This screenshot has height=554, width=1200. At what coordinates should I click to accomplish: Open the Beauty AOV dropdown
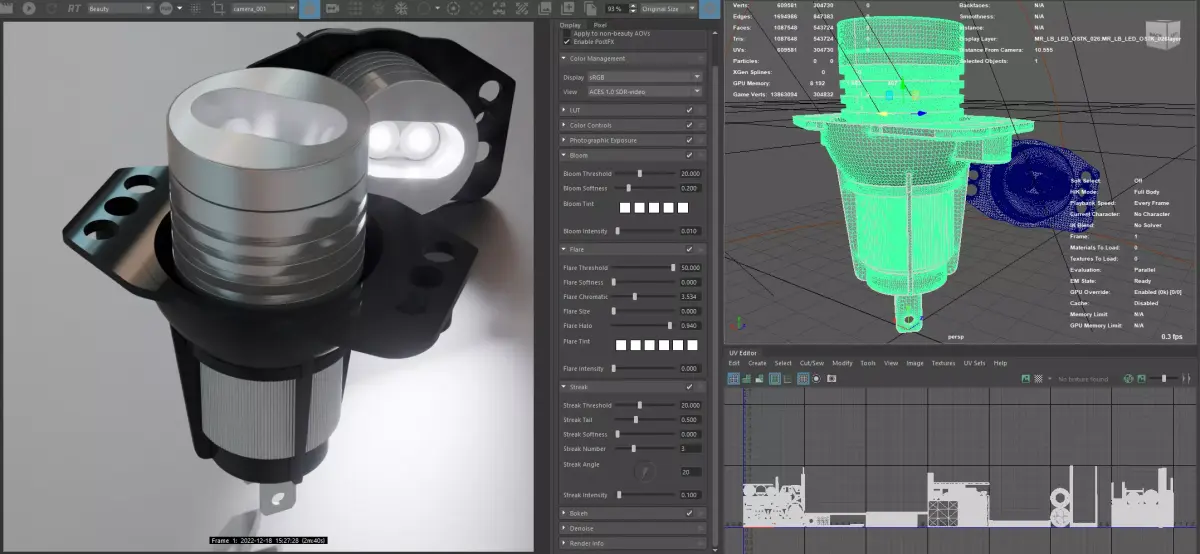coord(119,8)
